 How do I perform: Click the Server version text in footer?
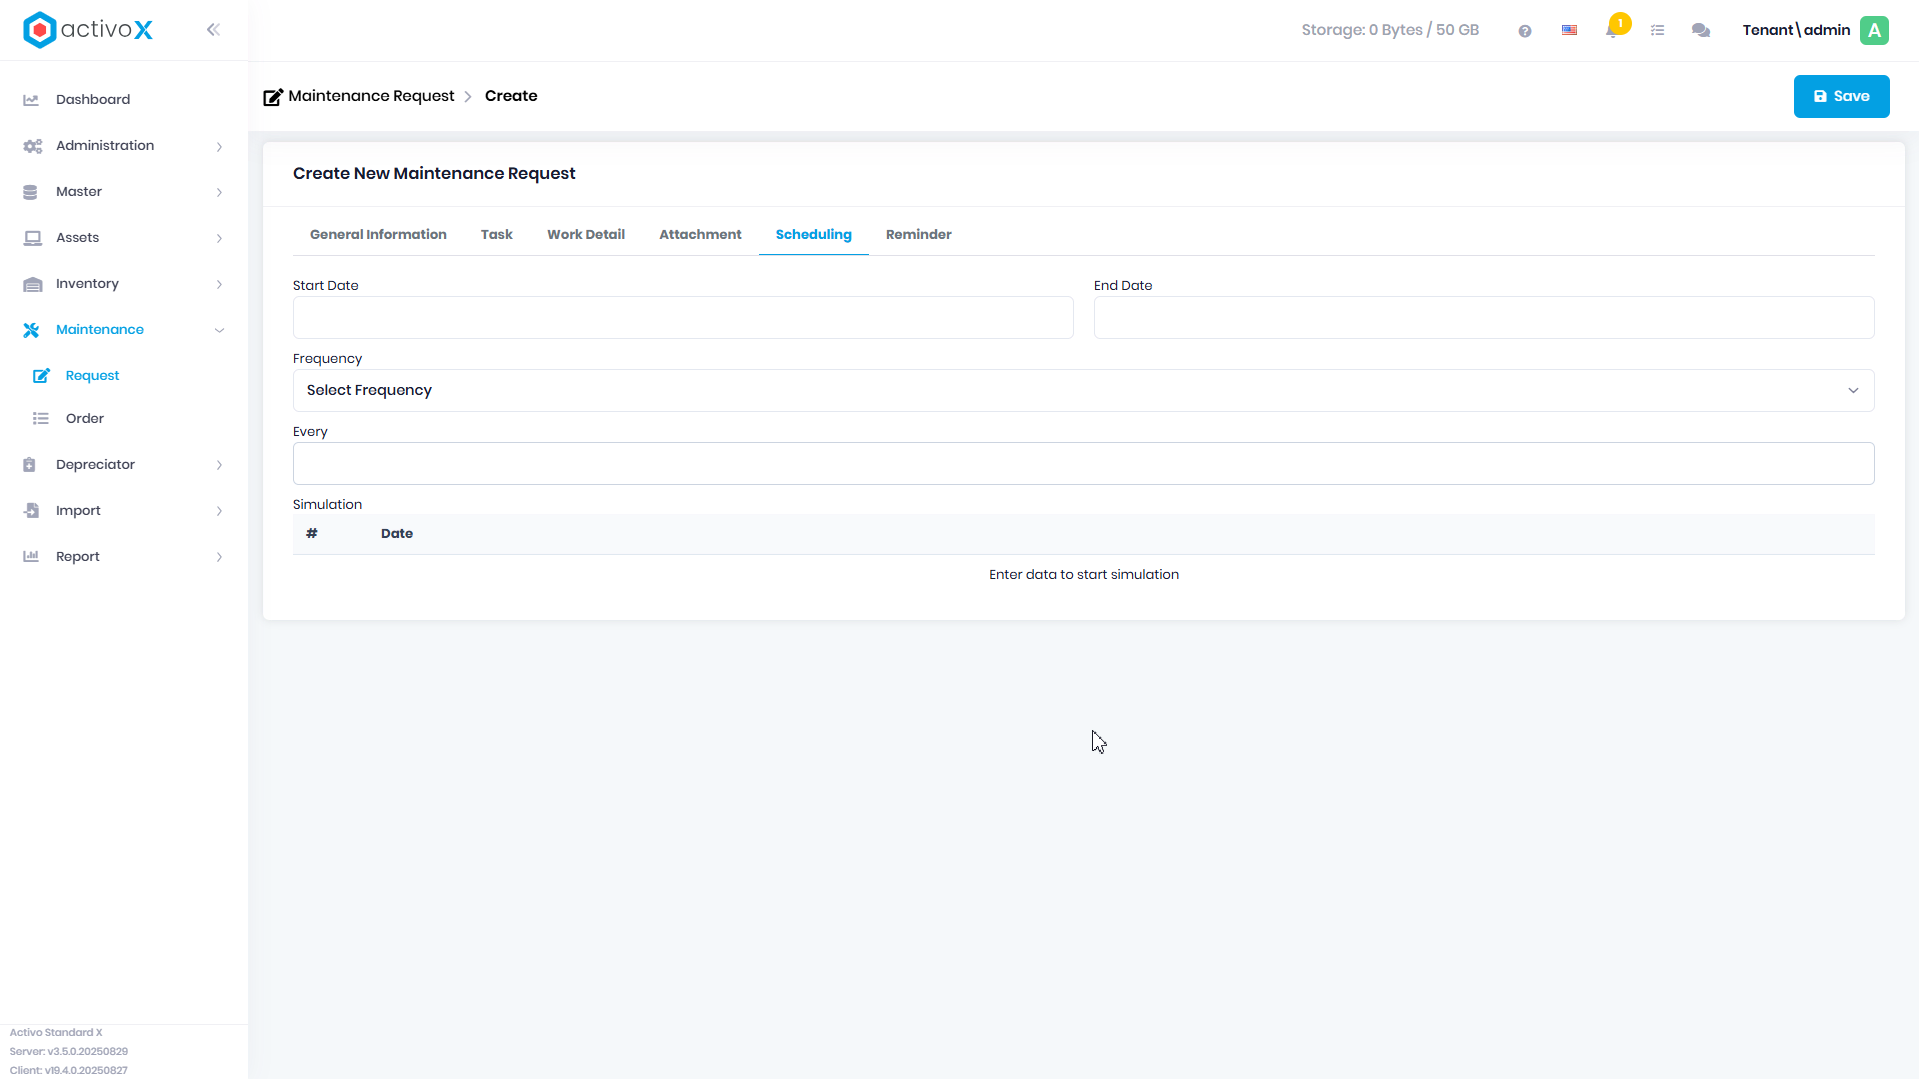pyautogui.click(x=69, y=1051)
